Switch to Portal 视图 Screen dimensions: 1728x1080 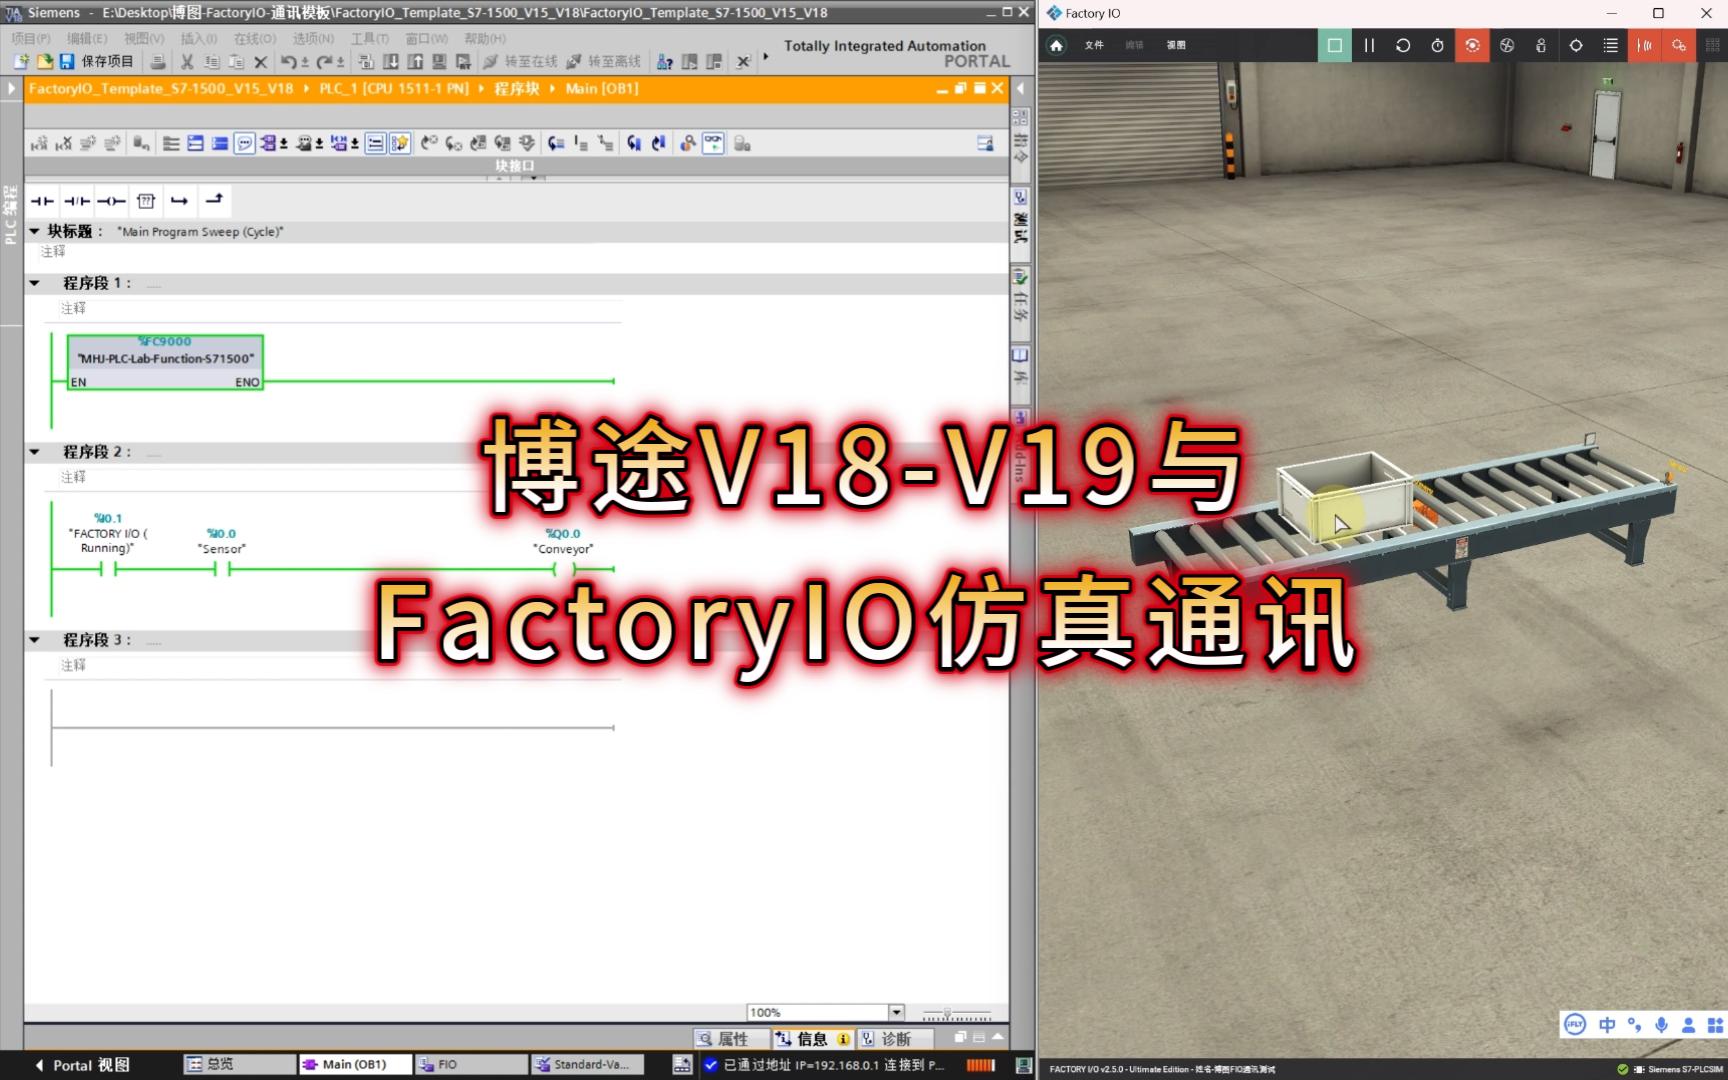[83, 1065]
